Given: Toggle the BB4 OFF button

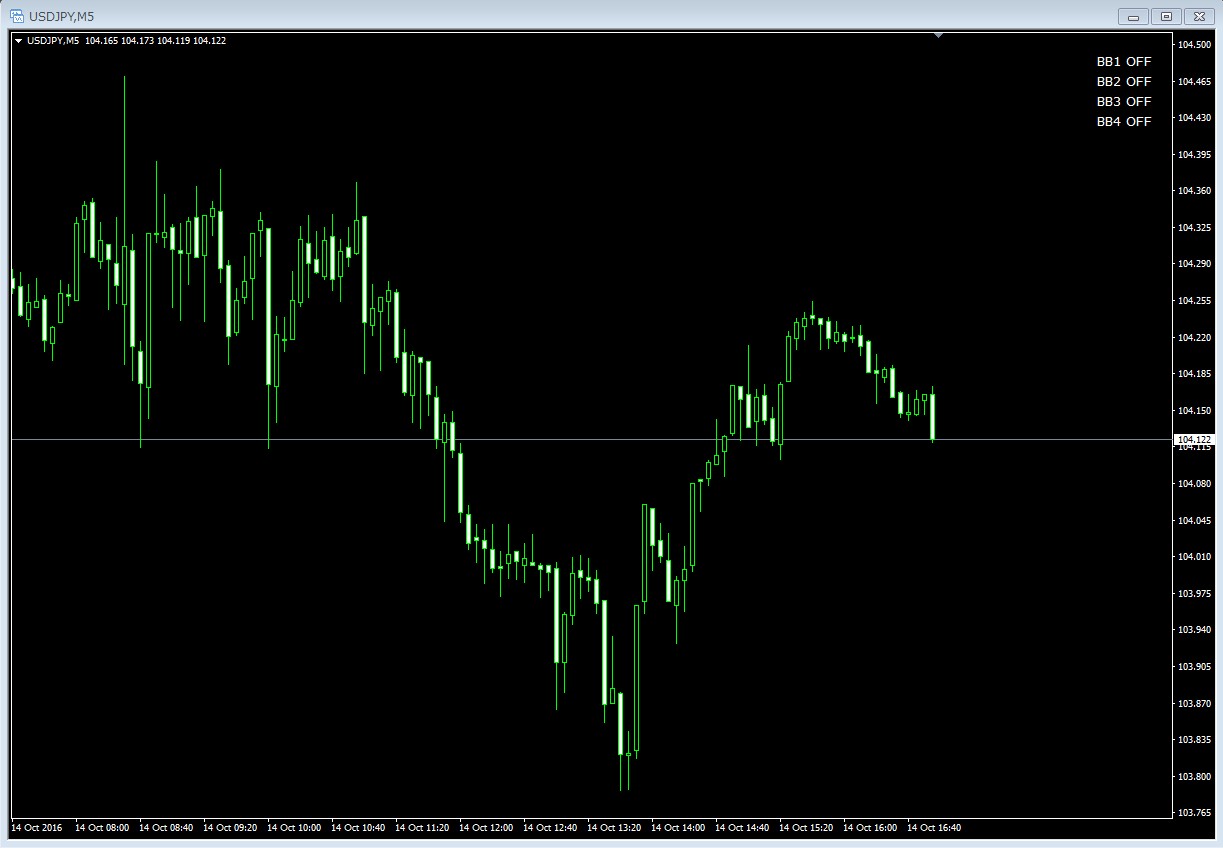Looking at the screenshot, I should pos(1124,122).
